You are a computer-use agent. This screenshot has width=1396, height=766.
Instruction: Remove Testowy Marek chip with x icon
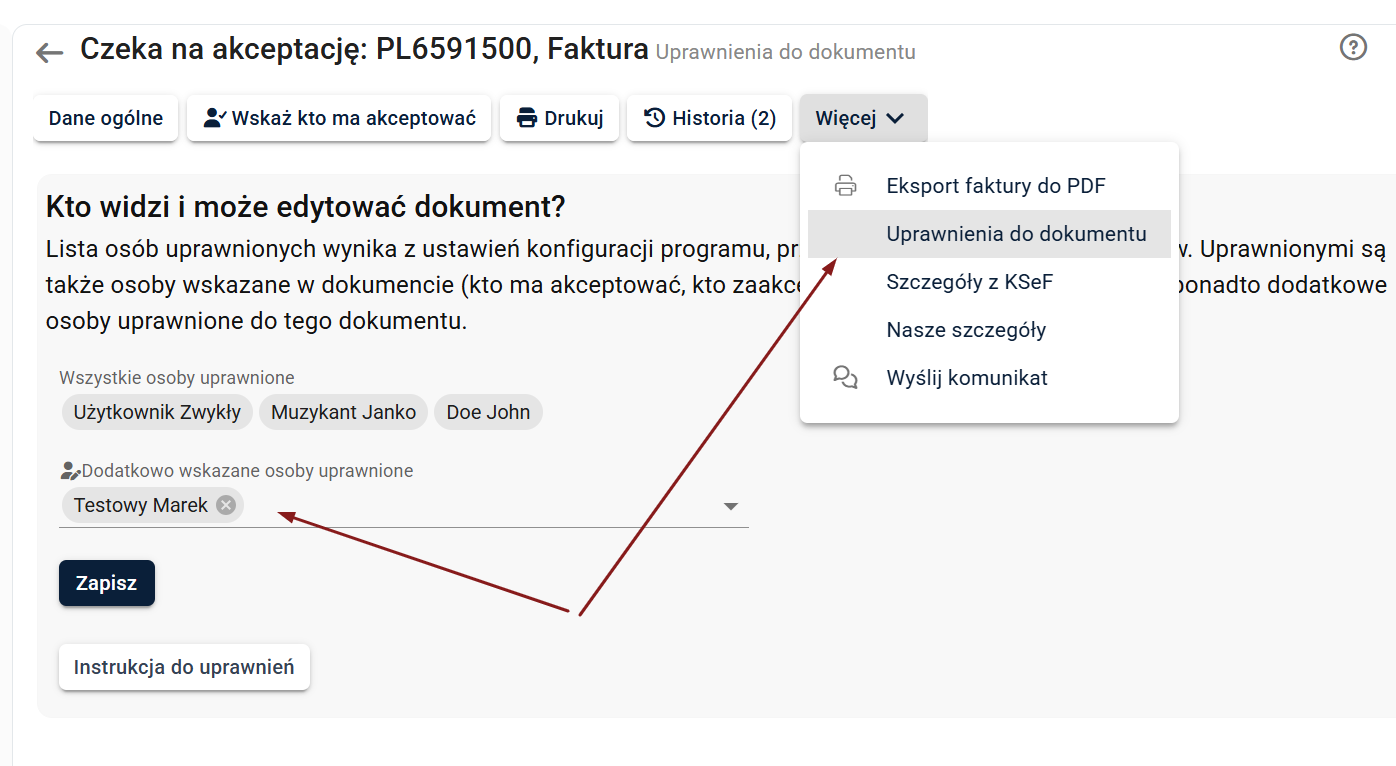pyautogui.click(x=226, y=505)
